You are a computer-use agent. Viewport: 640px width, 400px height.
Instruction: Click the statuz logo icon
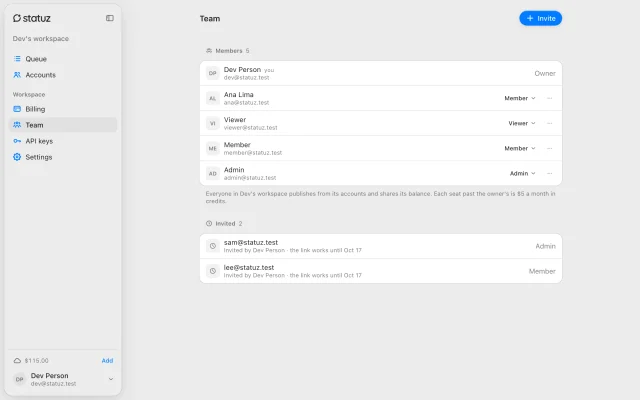[17, 18]
